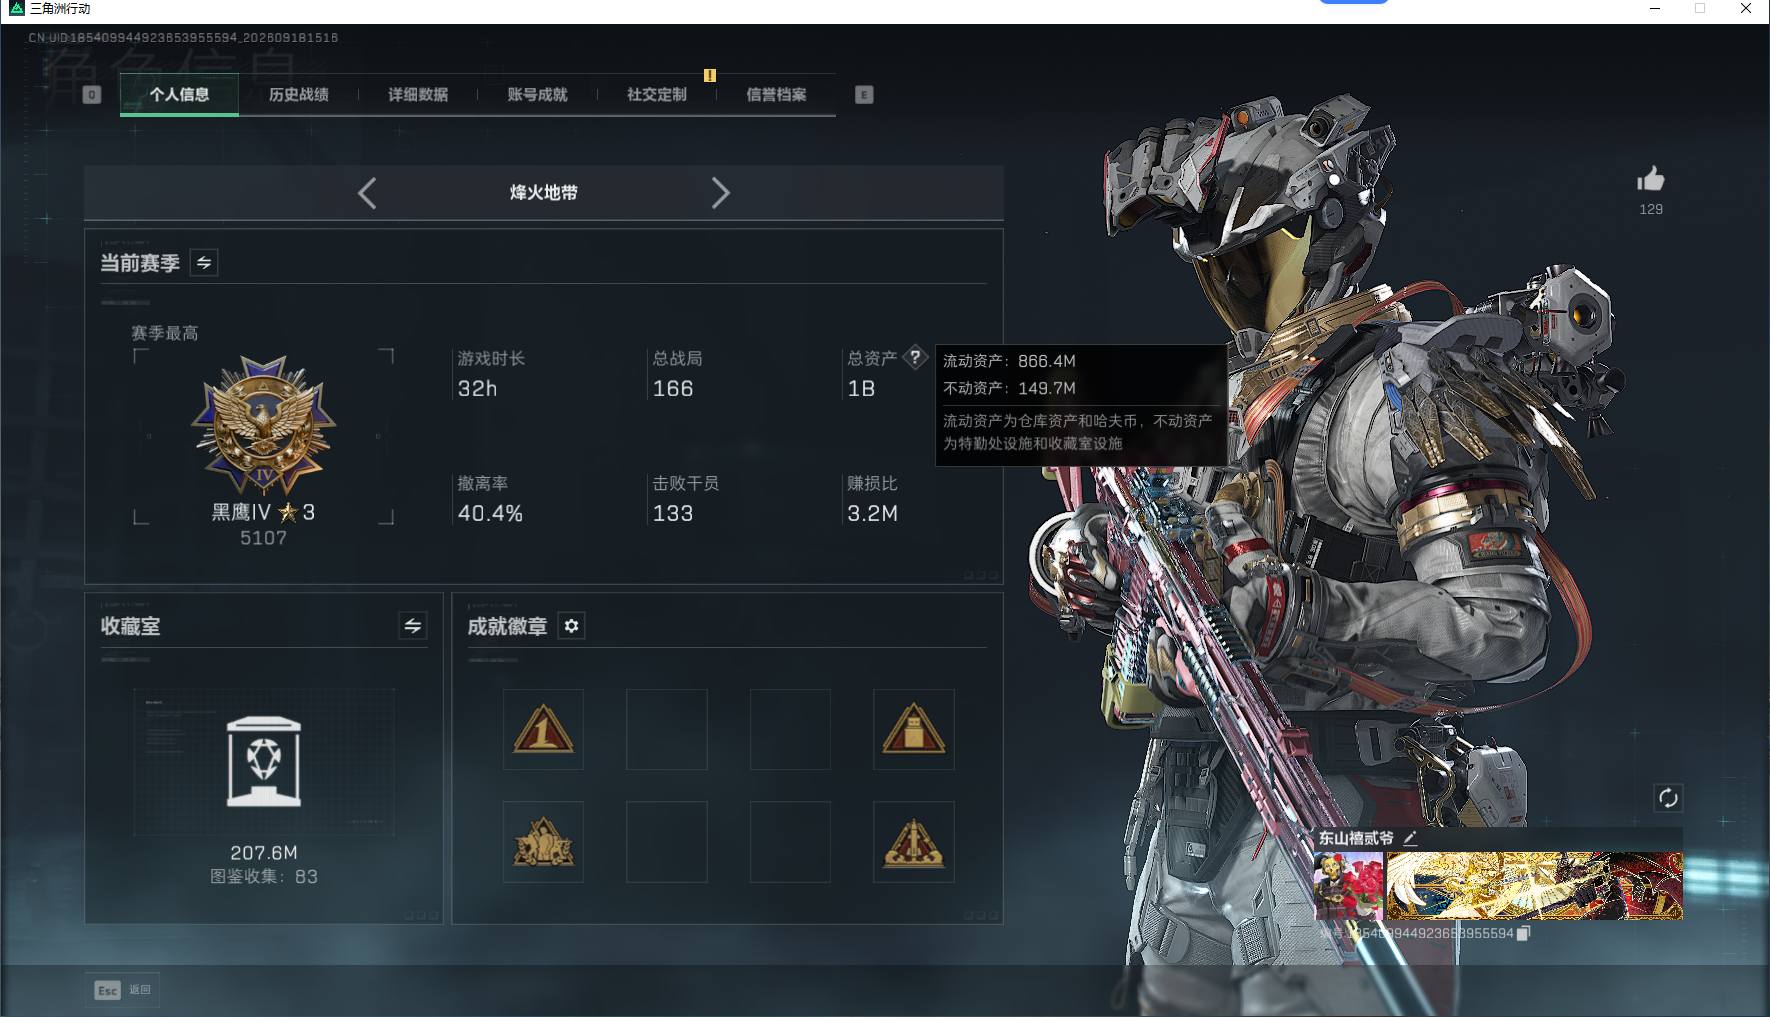Click the 总资产 value 1B
Viewport: 1770px width, 1017px height.
[x=861, y=389]
